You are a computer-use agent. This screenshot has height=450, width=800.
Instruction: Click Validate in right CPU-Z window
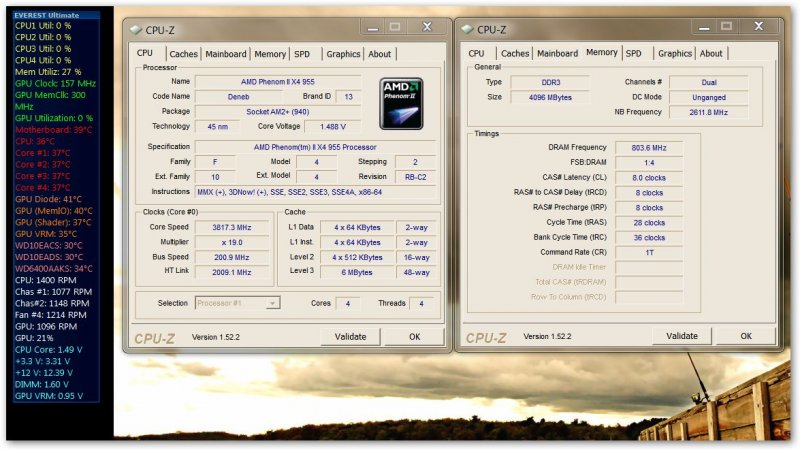click(x=682, y=336)
